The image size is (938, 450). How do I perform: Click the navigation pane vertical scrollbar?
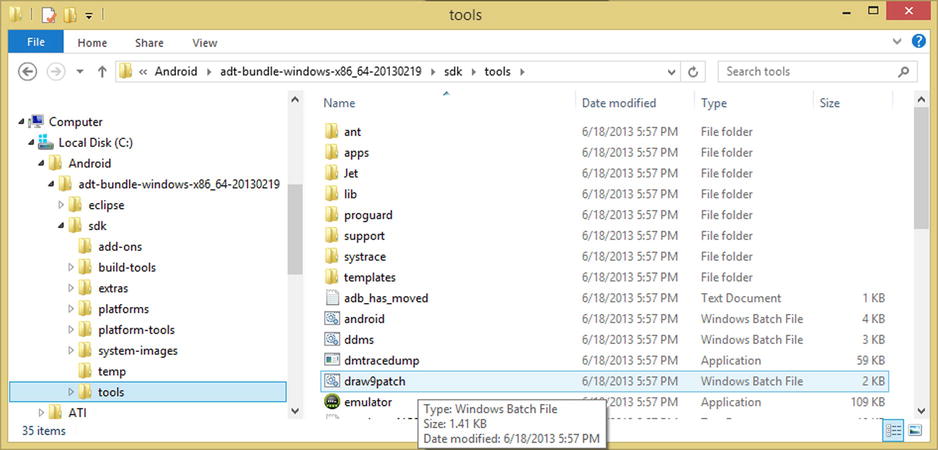click(294, 229)
